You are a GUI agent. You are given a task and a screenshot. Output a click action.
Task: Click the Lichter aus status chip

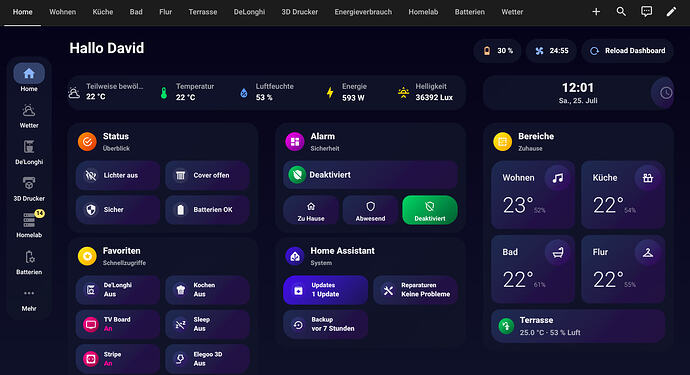118,175
